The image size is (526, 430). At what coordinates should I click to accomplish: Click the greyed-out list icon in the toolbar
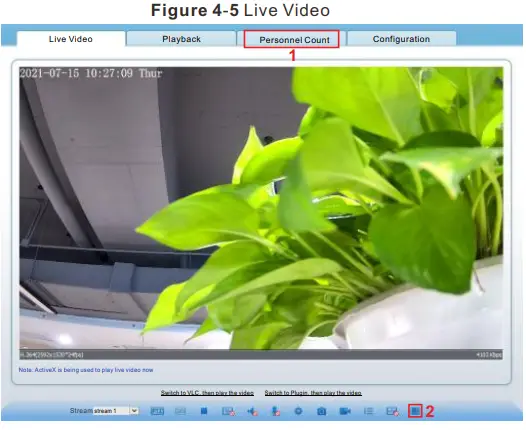[x=368, y=411]
